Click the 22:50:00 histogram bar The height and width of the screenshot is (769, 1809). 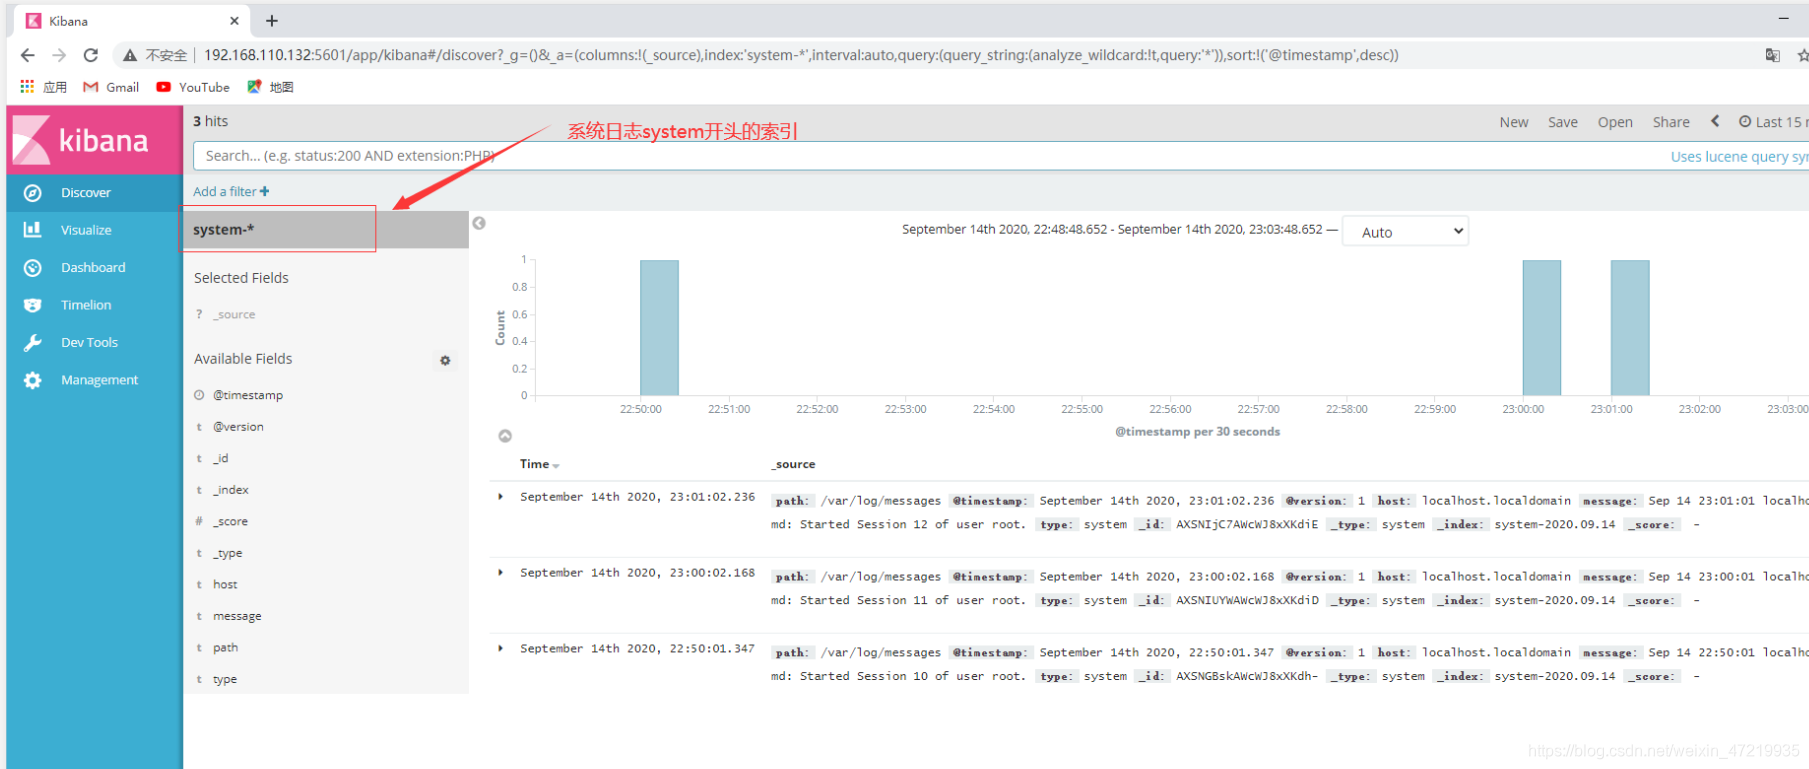[x=659, y=328]
